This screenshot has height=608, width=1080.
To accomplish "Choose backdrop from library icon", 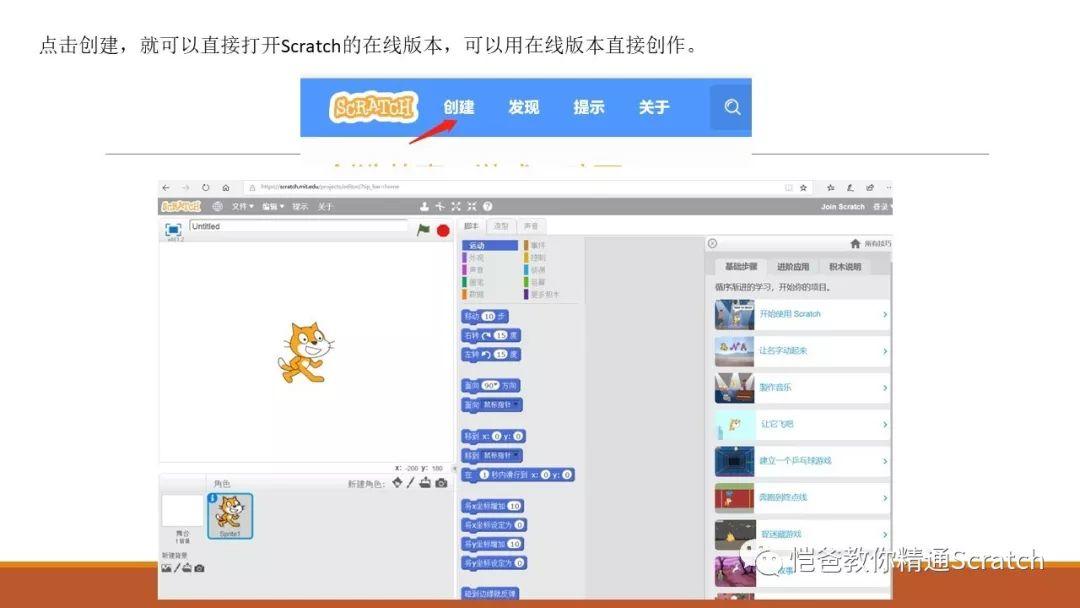I will [166, 568].
